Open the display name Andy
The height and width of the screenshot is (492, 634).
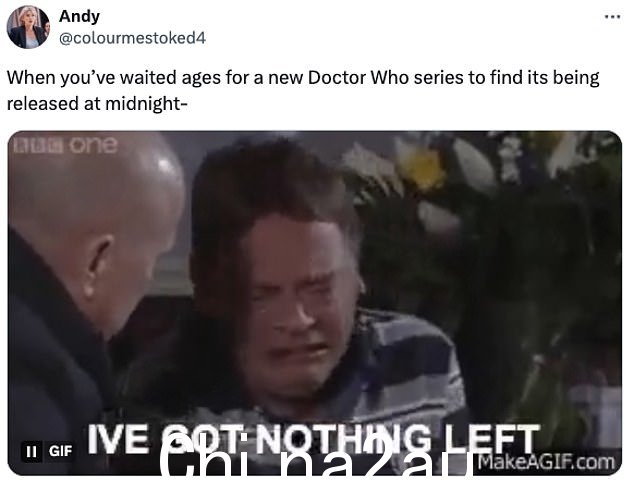click(79, 16)
